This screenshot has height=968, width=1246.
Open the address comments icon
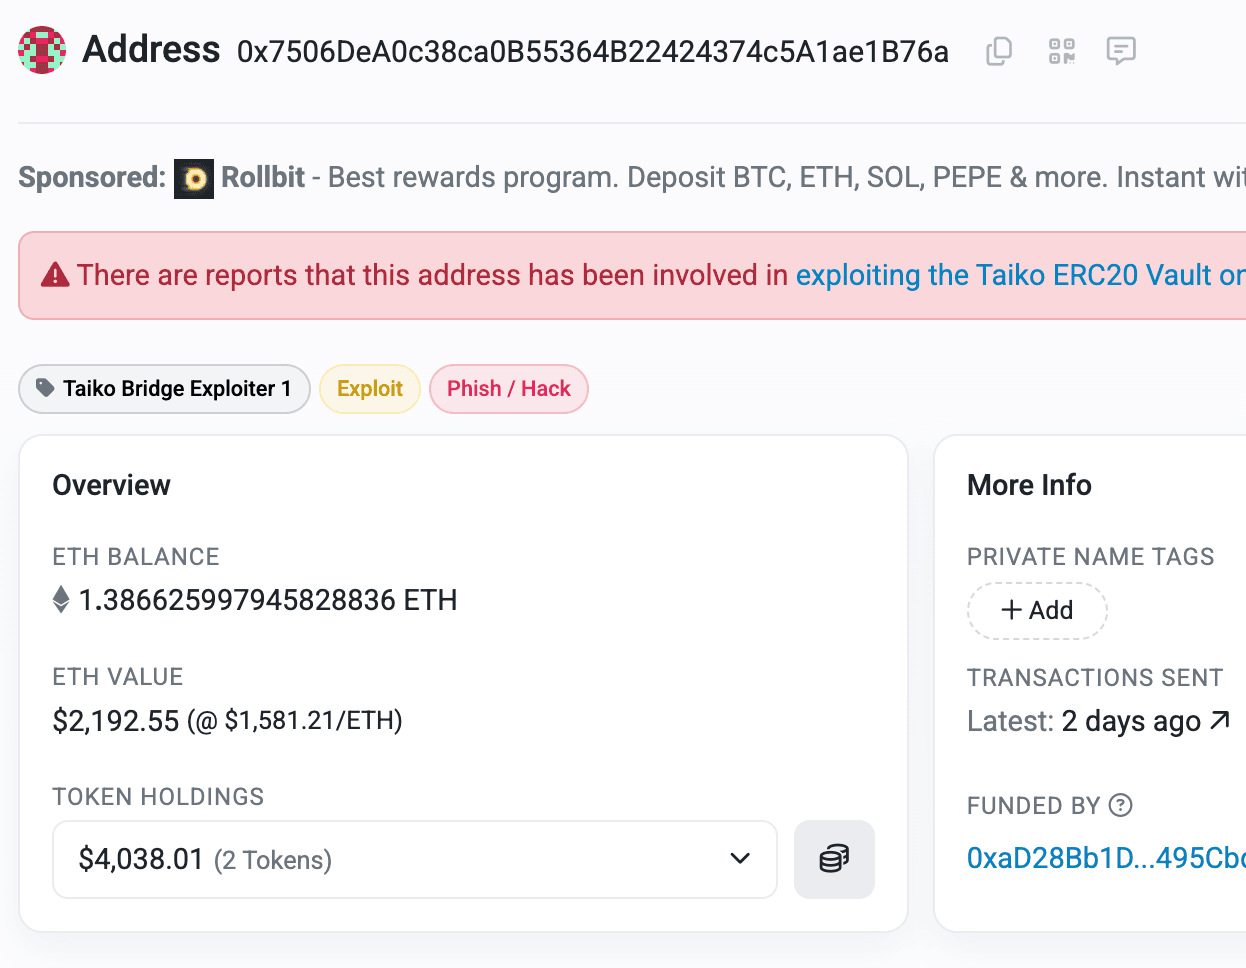click(x=1121, y=51)
